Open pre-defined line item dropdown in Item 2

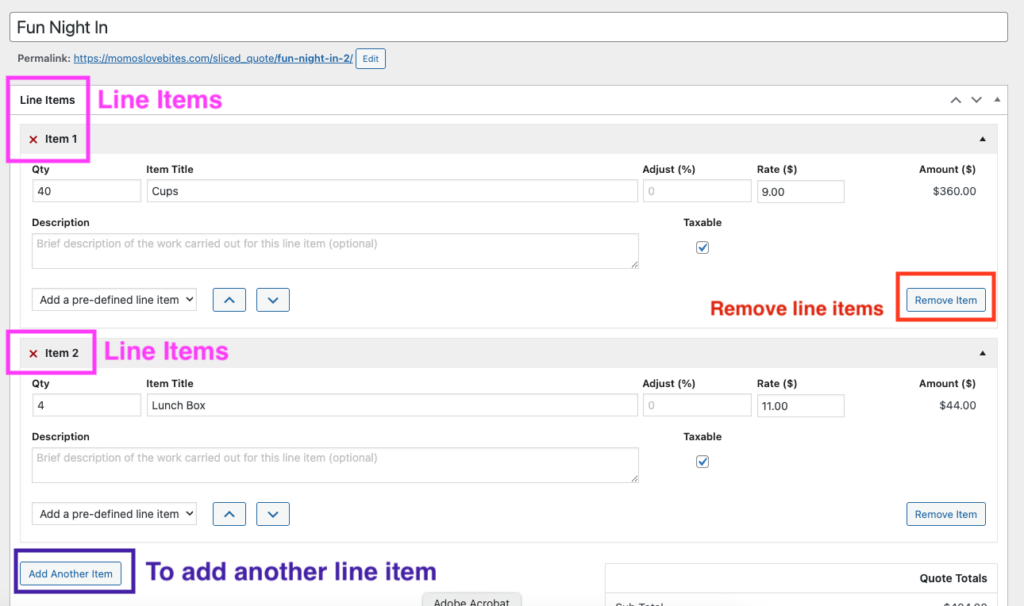(114, 514)
